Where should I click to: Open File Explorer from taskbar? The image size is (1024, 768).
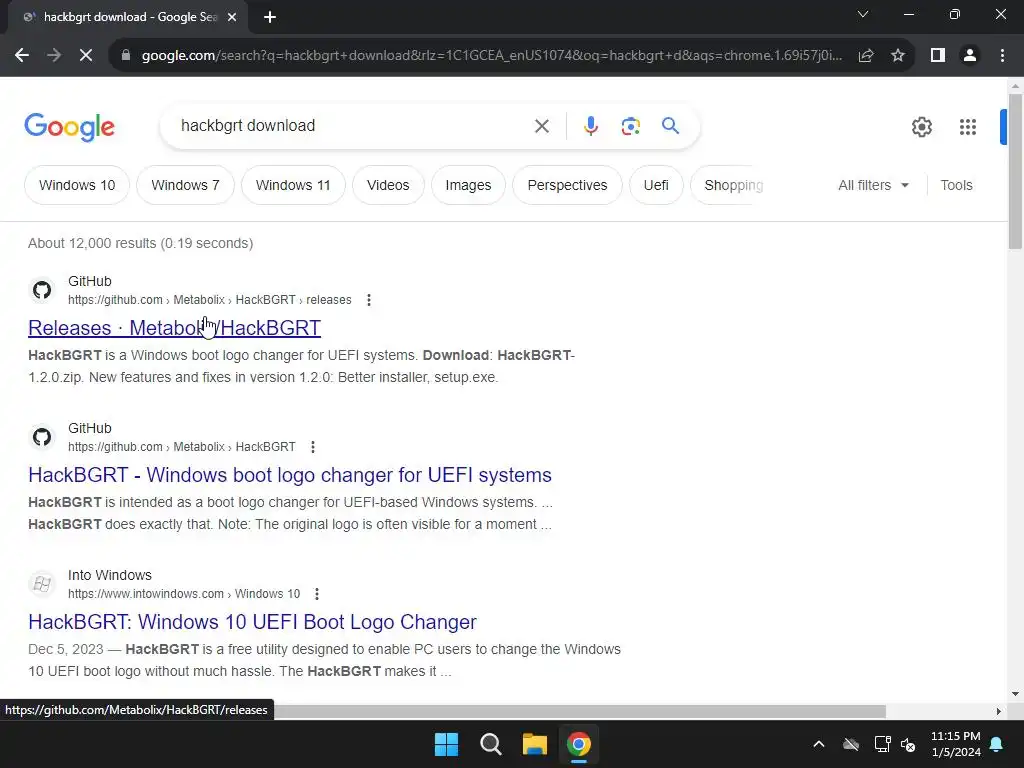click(x=535, y=744)
